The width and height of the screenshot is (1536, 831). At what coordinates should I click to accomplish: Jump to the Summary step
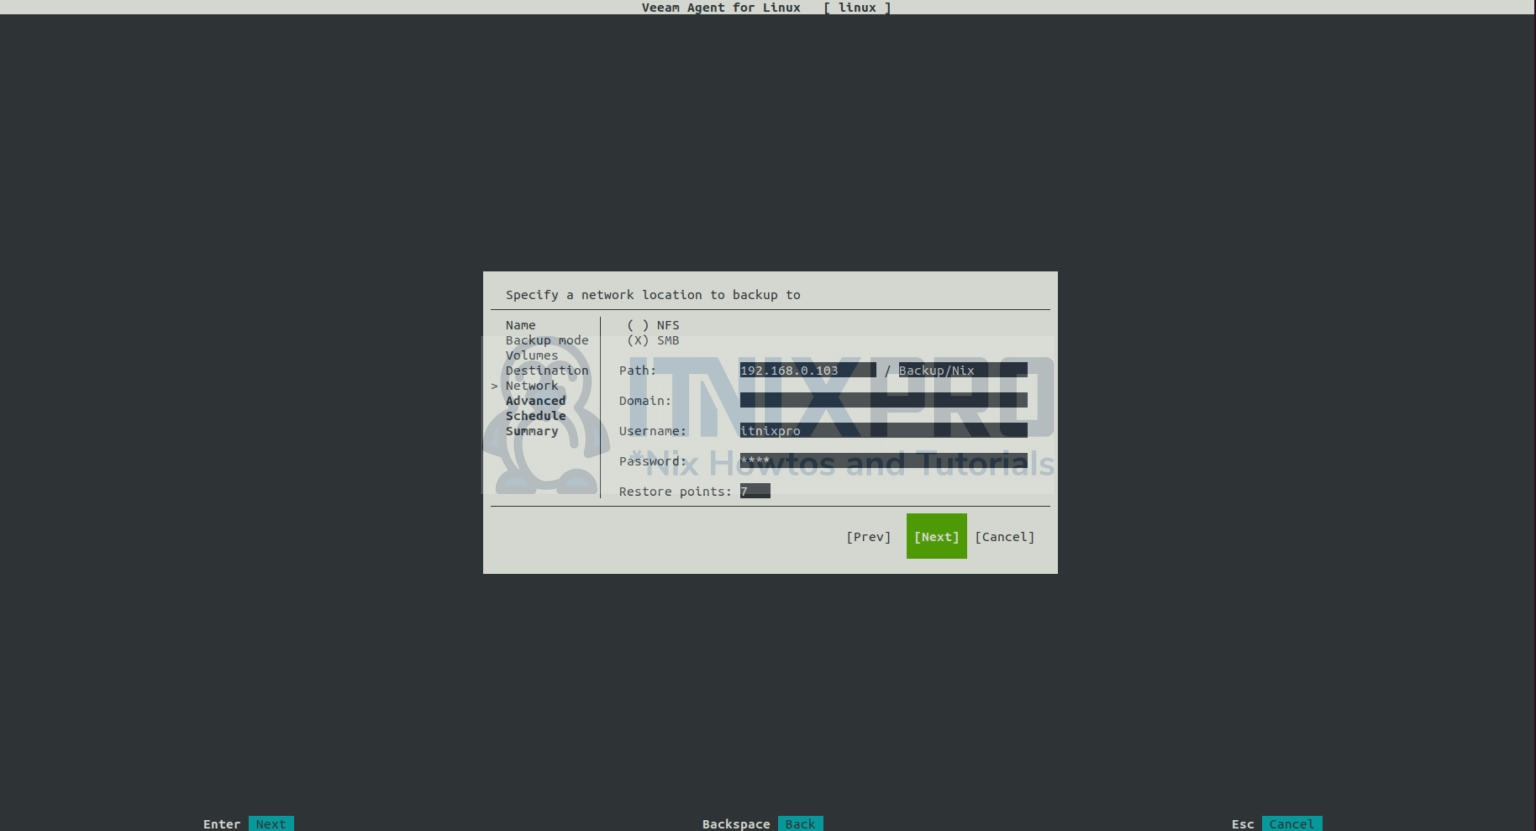[x=532, y=430]
